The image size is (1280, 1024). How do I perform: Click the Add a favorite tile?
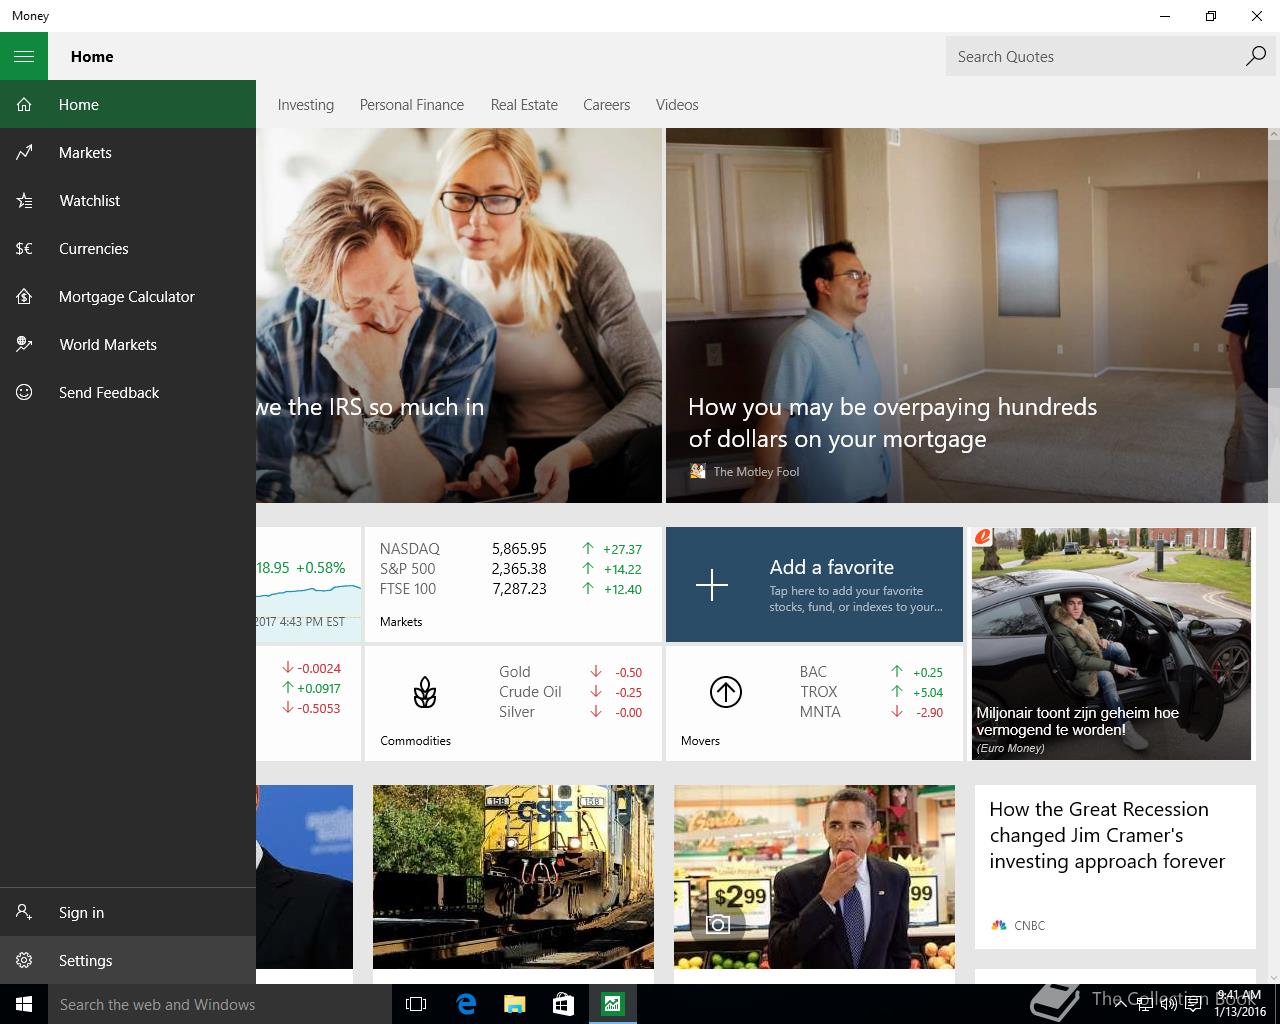(x=814, y=584)
